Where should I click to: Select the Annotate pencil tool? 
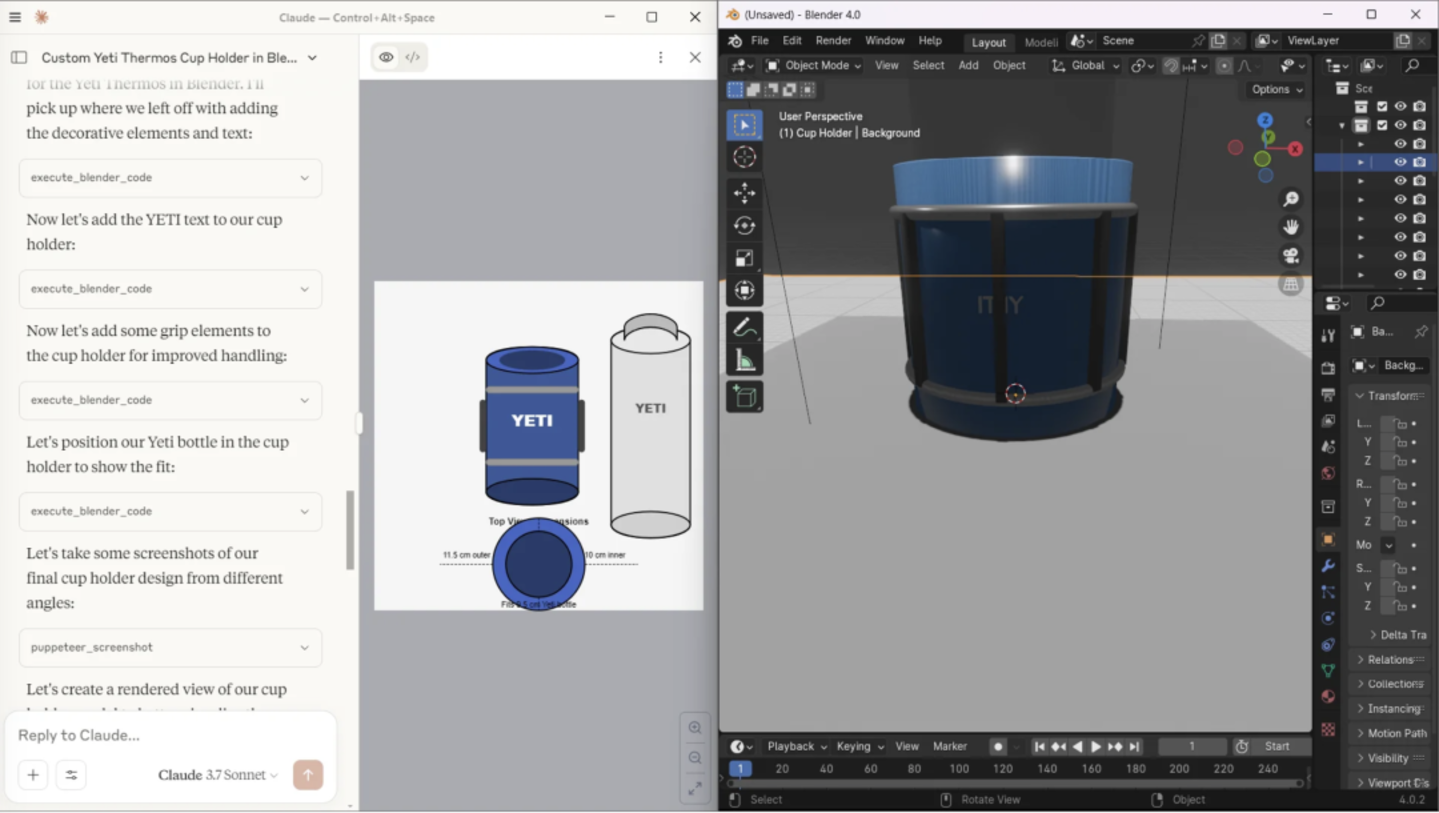click(x=744, y=327)
